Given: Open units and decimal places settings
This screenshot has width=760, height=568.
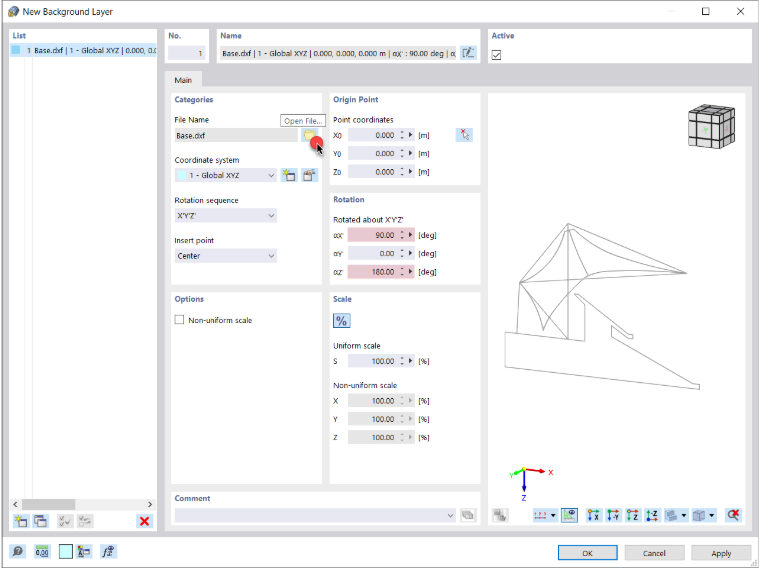Looking at the screenshot, I should 42,551.
